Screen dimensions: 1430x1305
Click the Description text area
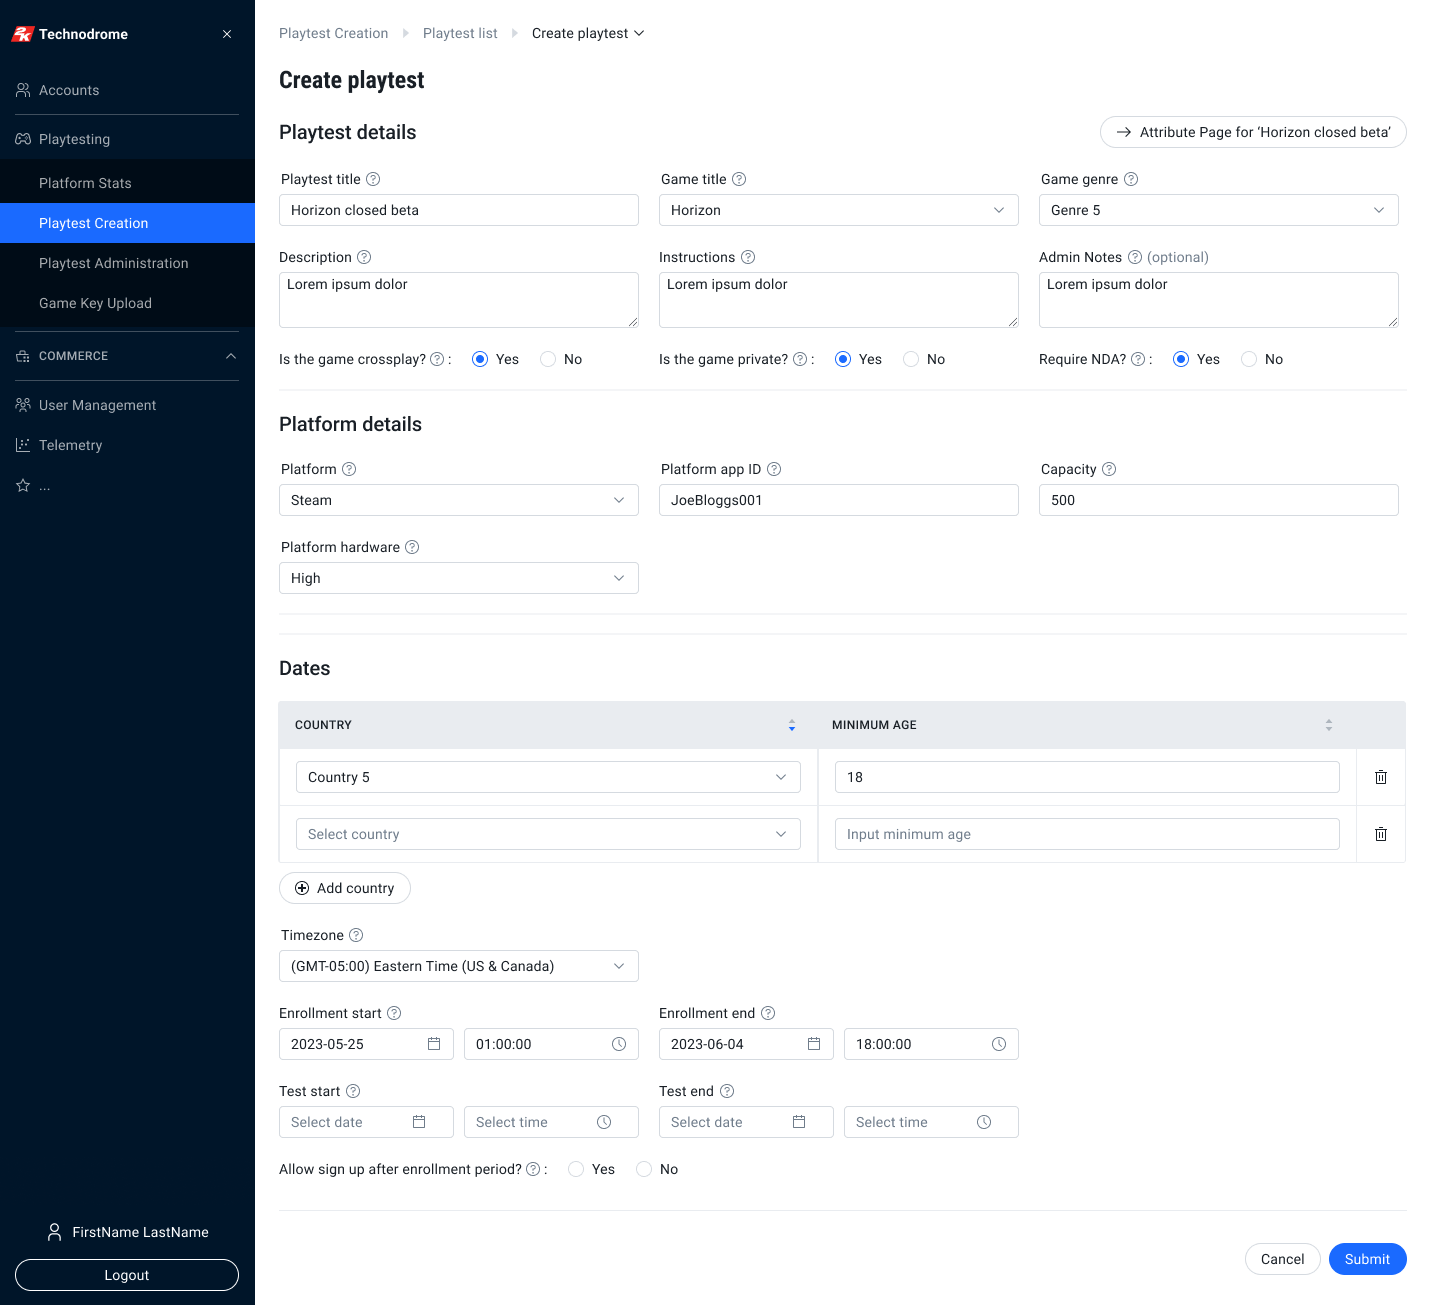pos(459,300)
